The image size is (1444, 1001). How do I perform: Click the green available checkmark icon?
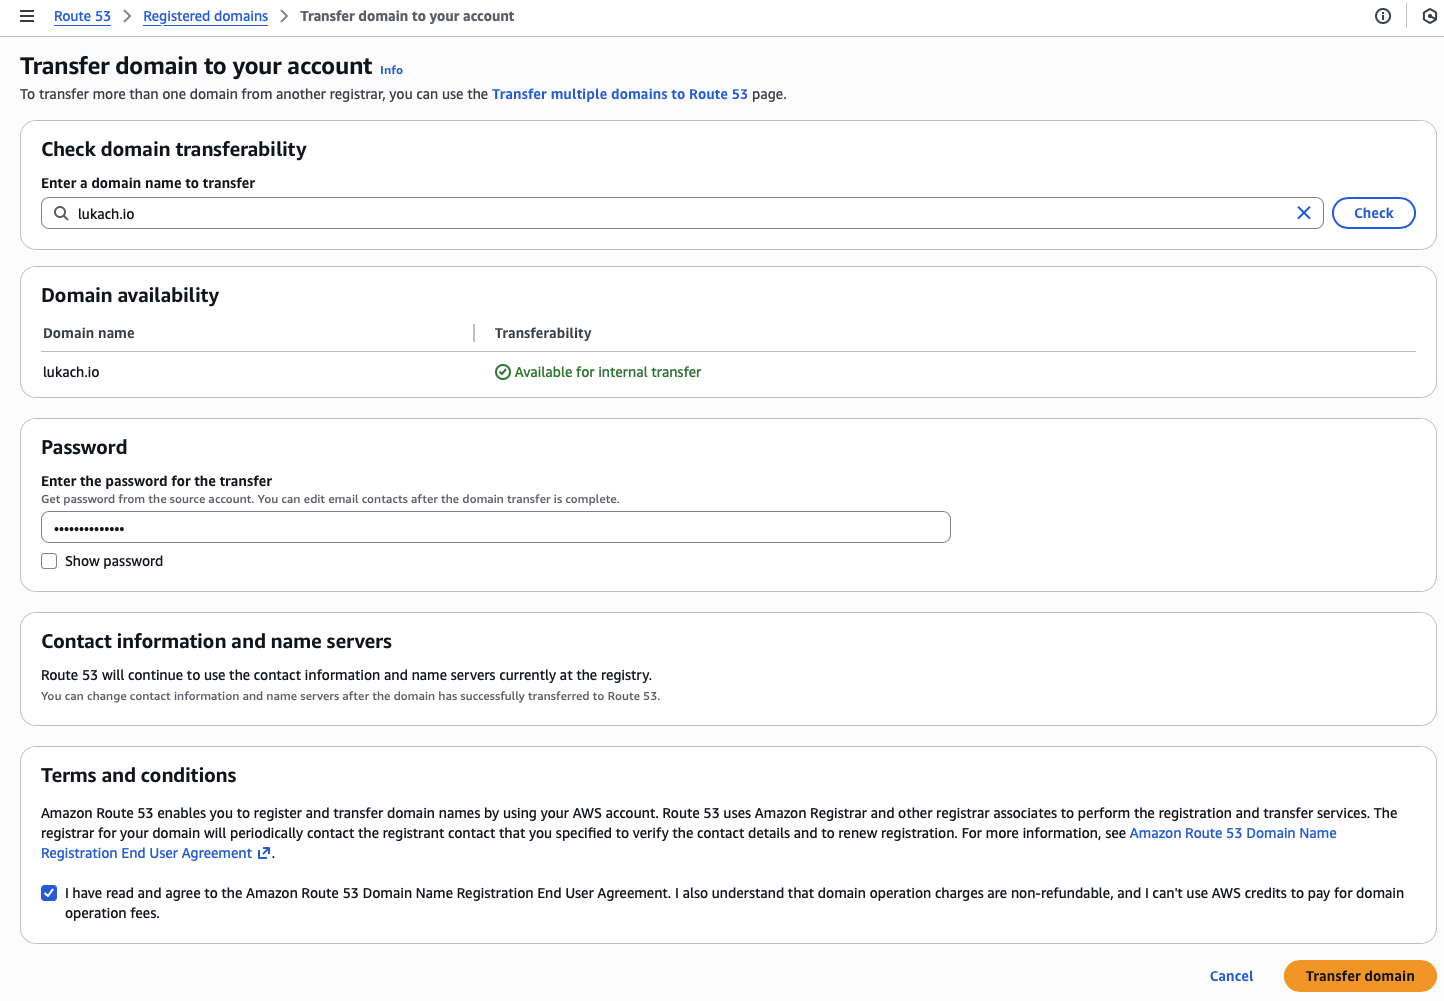[503, 372]
